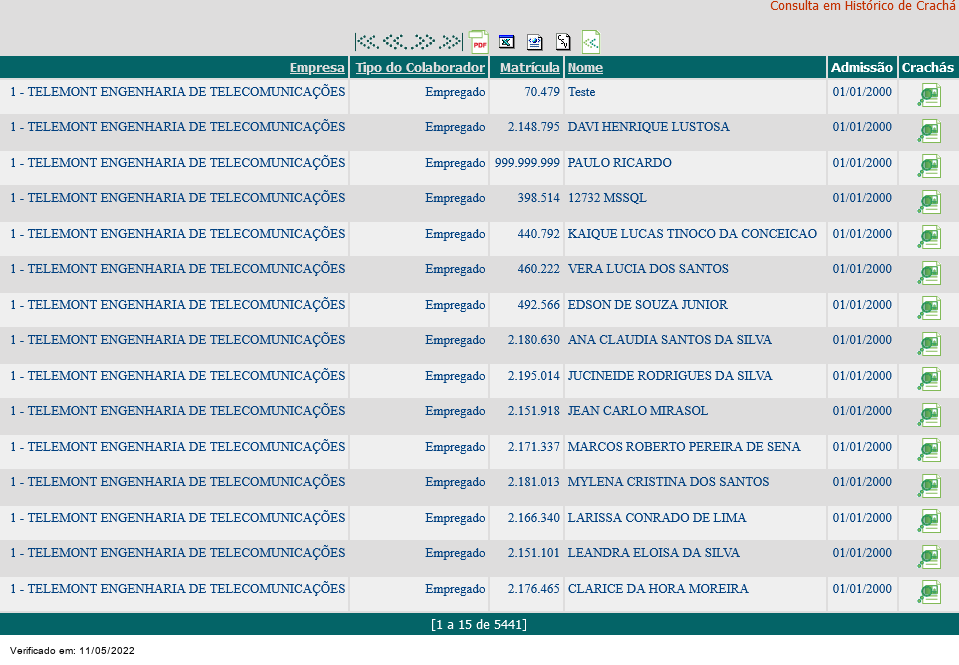The image size is (959, 665).
Task: Open crachás for KAIQUE LUCAS TINOCO DA CONCEICAO
Action: [x=928, y=238]
